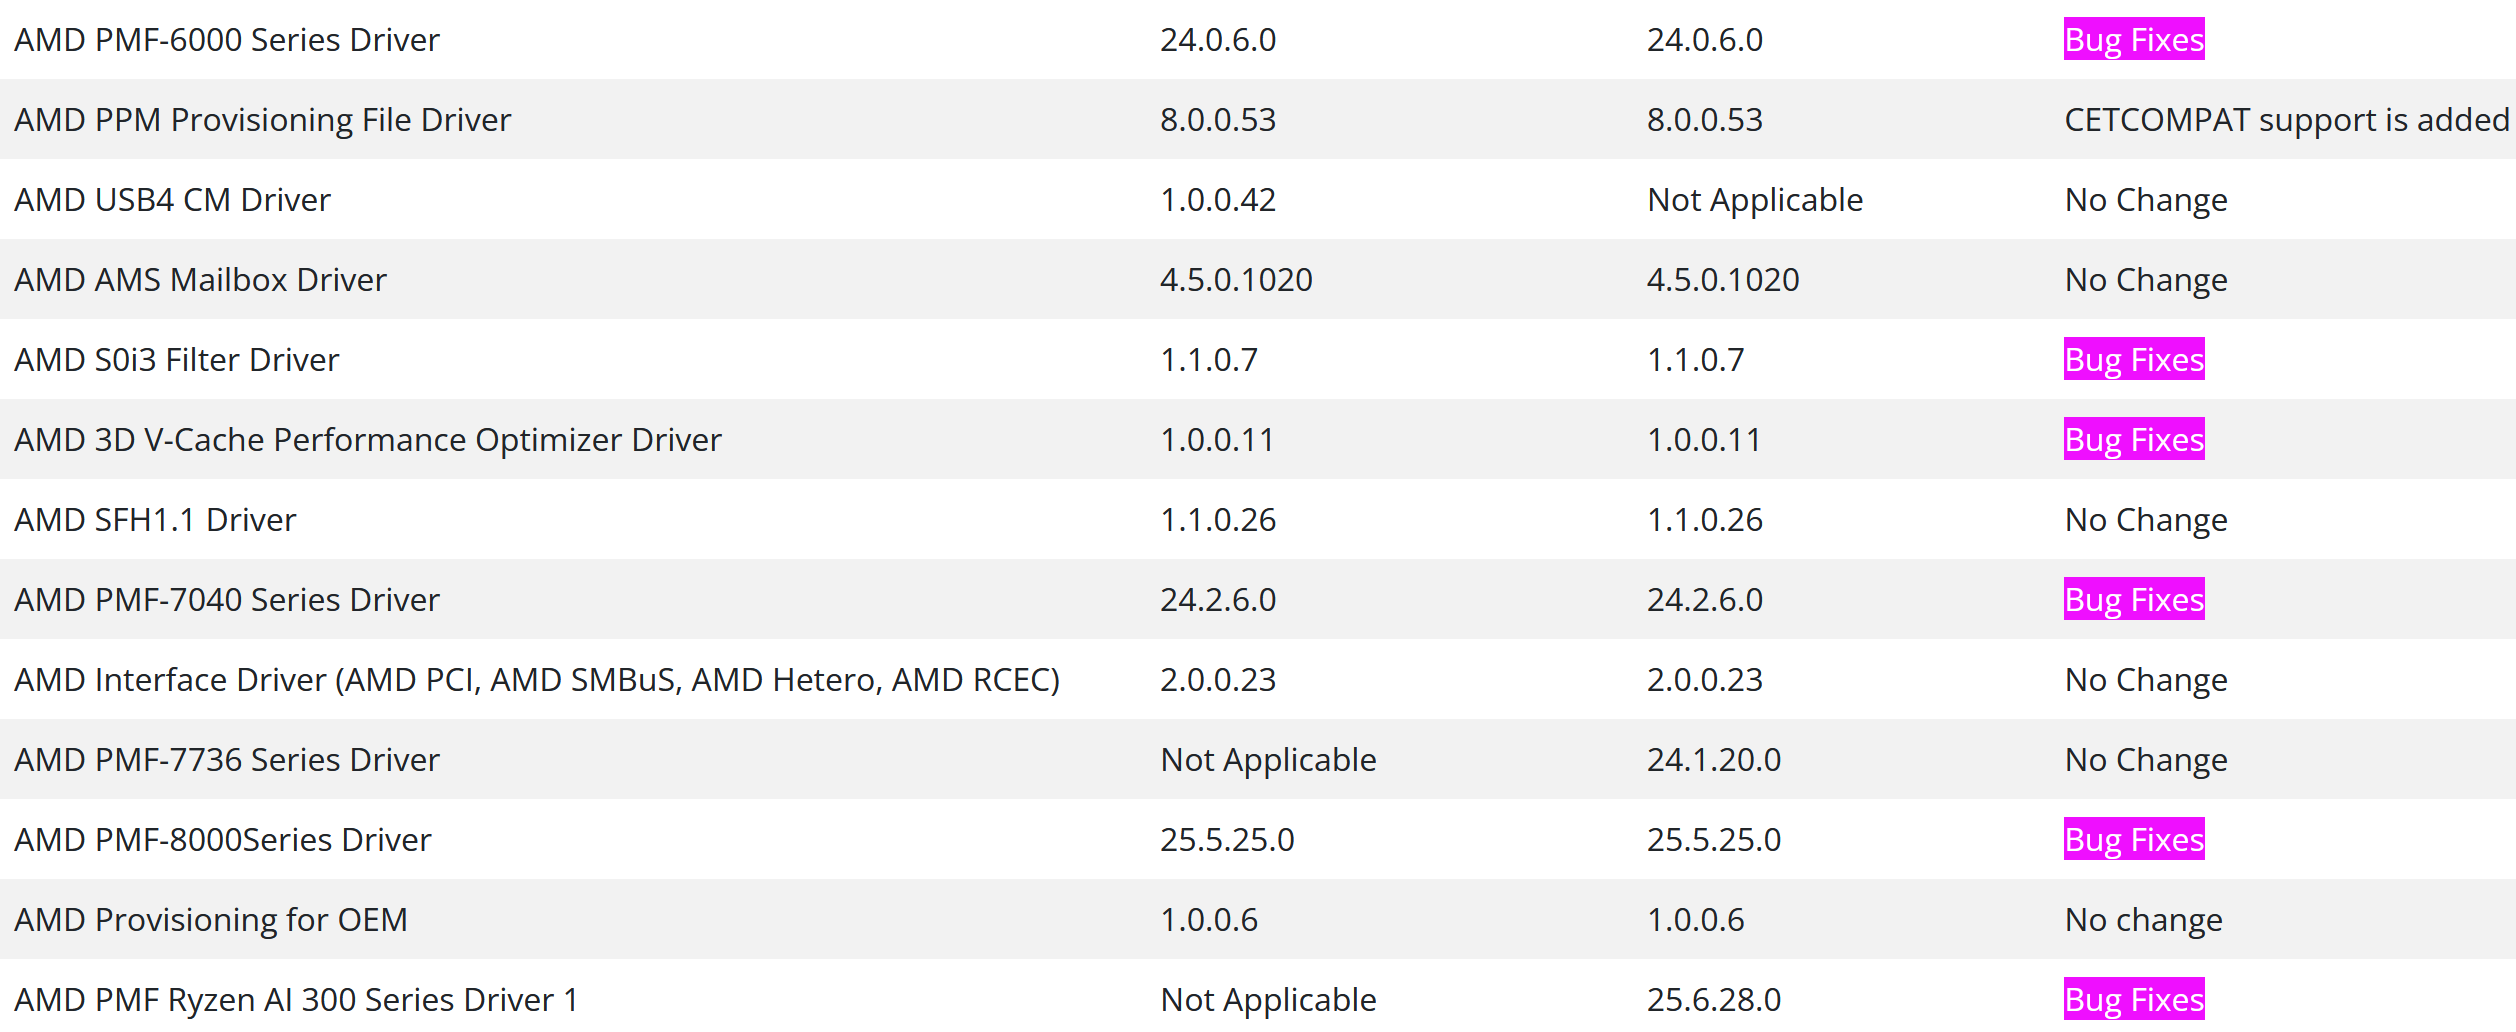
Task: Click Bug Fixes for PMF-7040 Series Driver
Action: 2134,600
